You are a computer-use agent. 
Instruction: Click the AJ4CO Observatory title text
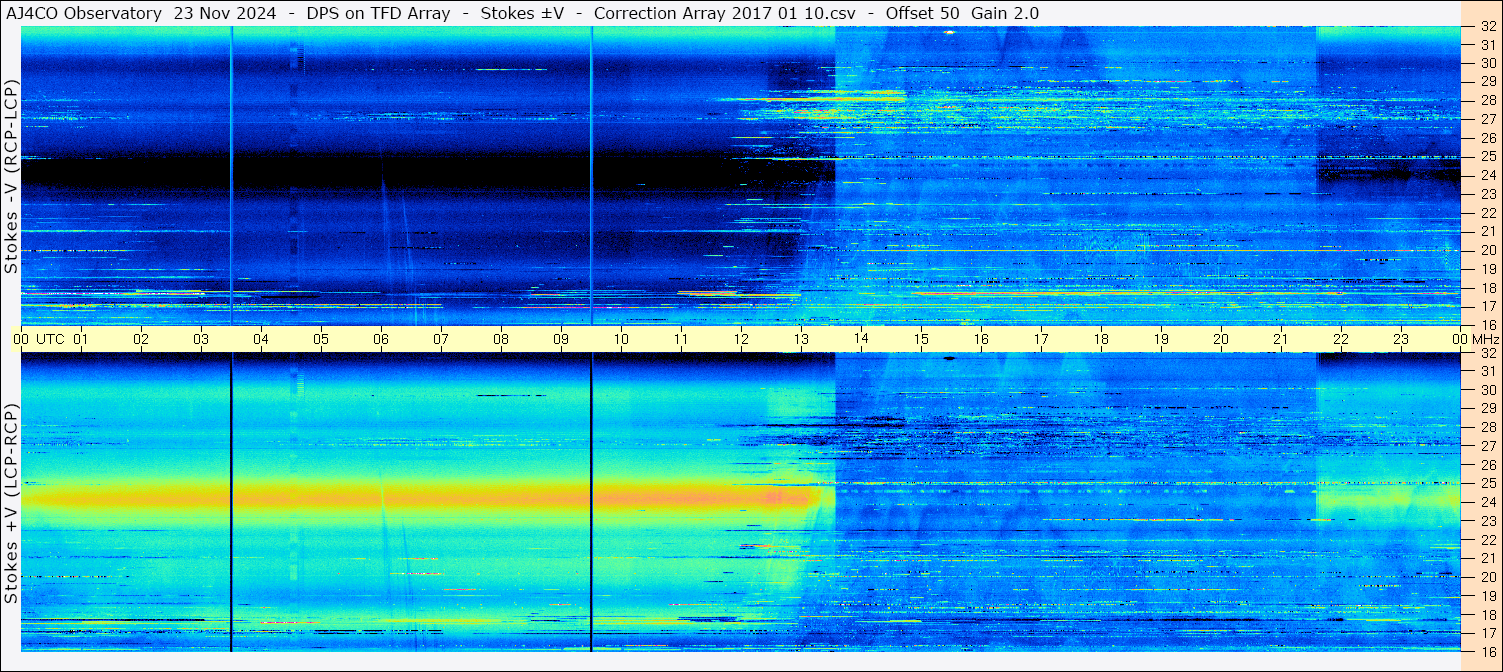(83, 13)
